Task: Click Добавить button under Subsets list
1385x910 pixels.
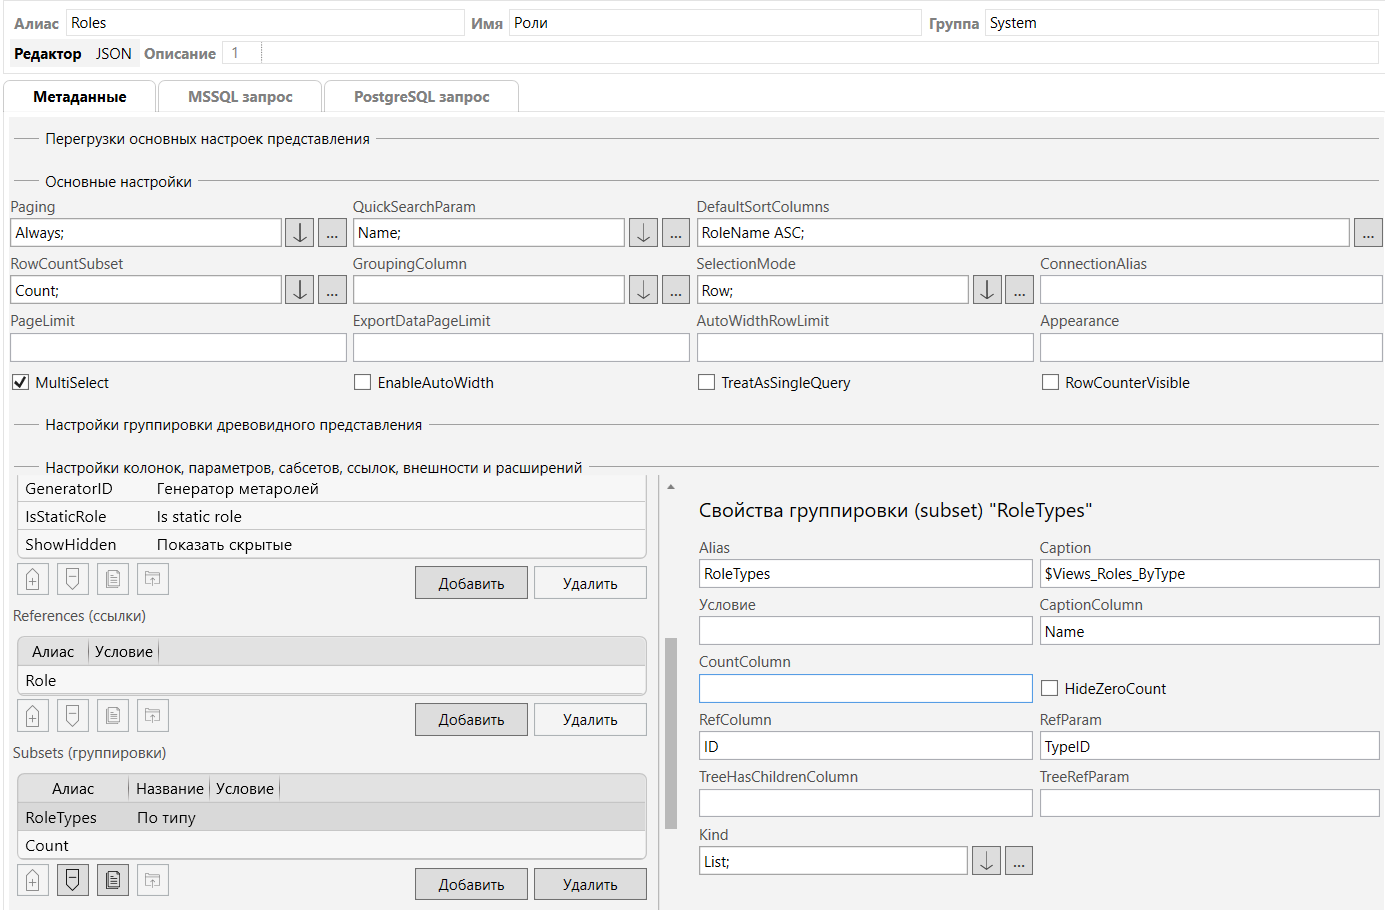Action: (471, 885)
